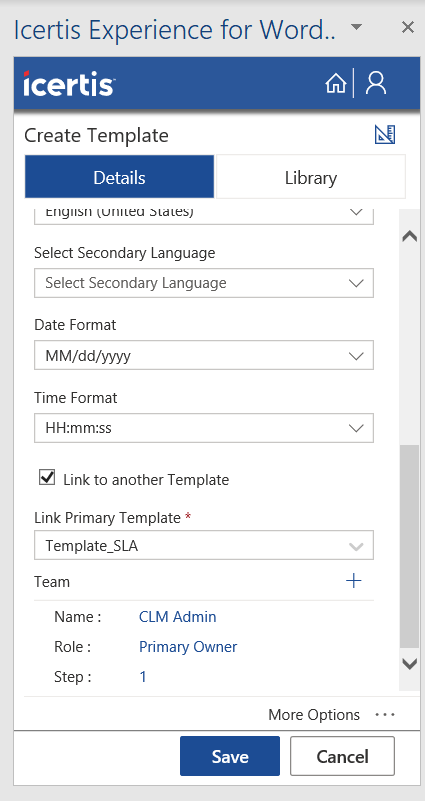Click the Team section heading
425x801 pixels.
52,582
